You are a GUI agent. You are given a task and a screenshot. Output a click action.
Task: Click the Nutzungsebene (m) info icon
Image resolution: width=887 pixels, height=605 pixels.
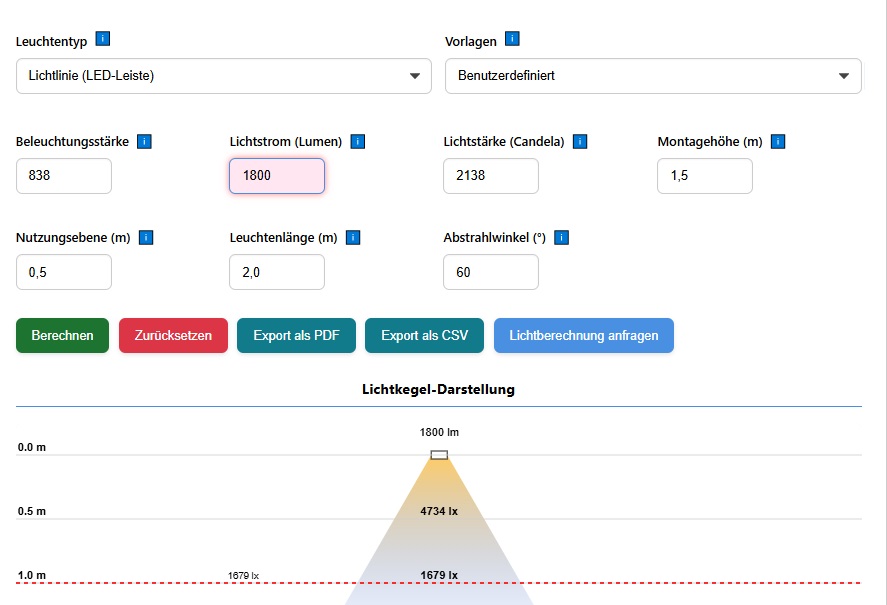(x=146, y=238)
